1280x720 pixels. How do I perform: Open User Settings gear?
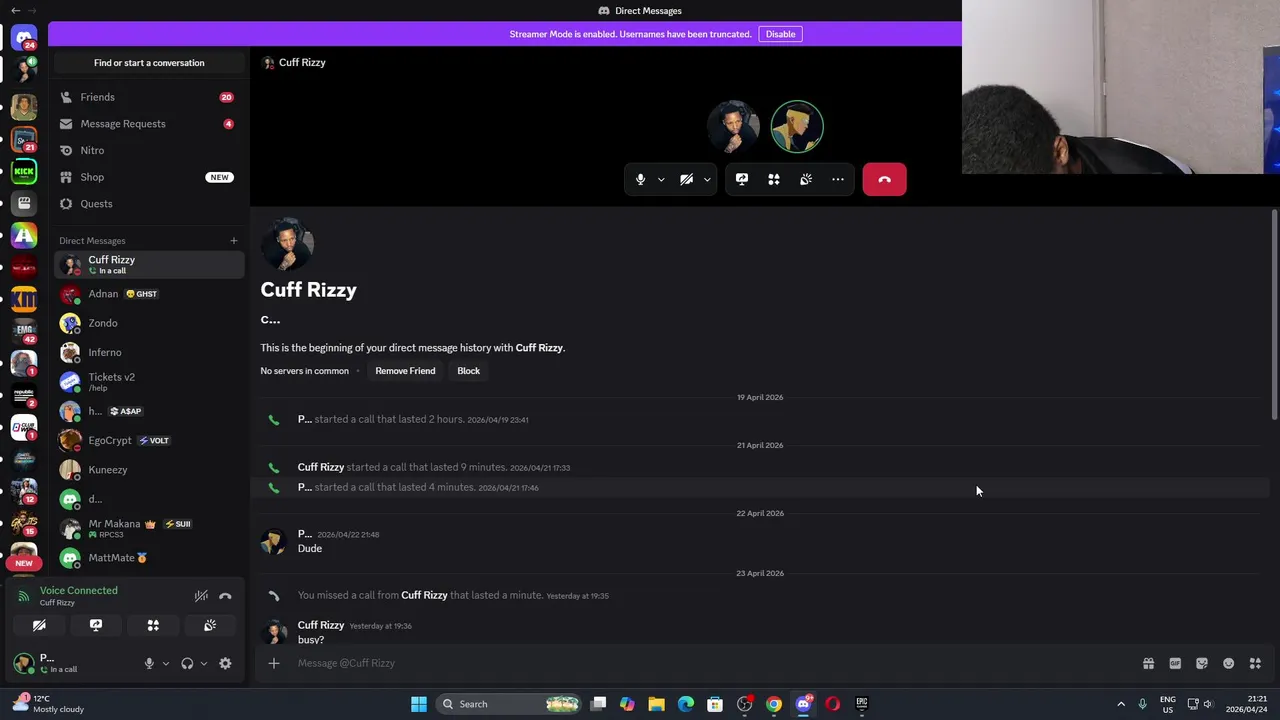(225, 663)
